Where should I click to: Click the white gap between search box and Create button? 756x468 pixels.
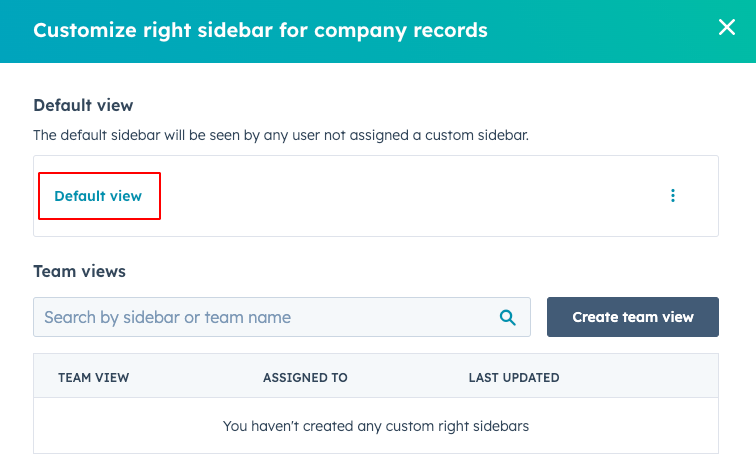point(539,317)
